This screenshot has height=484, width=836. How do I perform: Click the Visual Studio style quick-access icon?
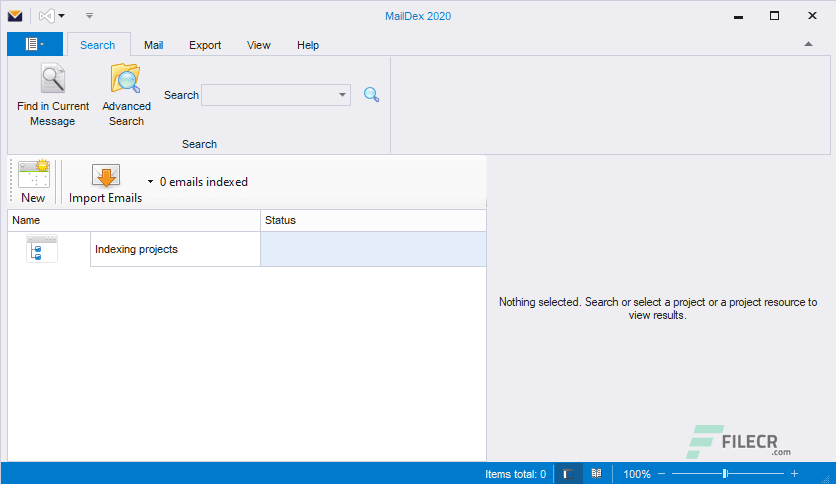coord(47,16)
